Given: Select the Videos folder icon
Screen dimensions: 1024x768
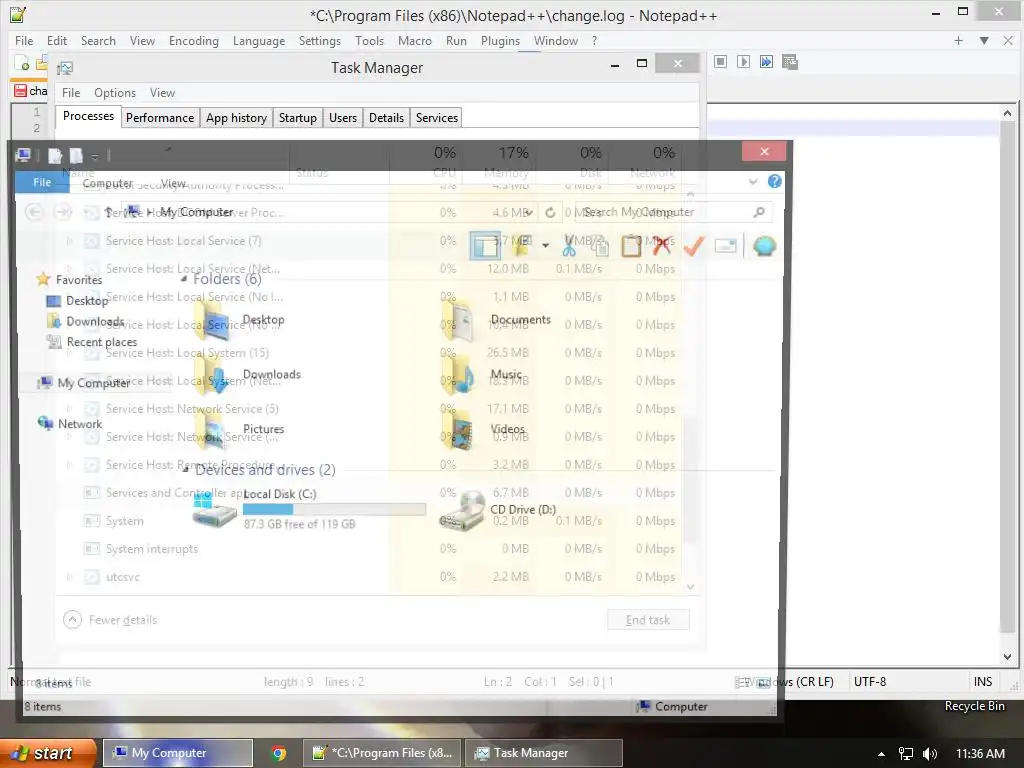Looking at the screenshot, I should pos(457,430).
